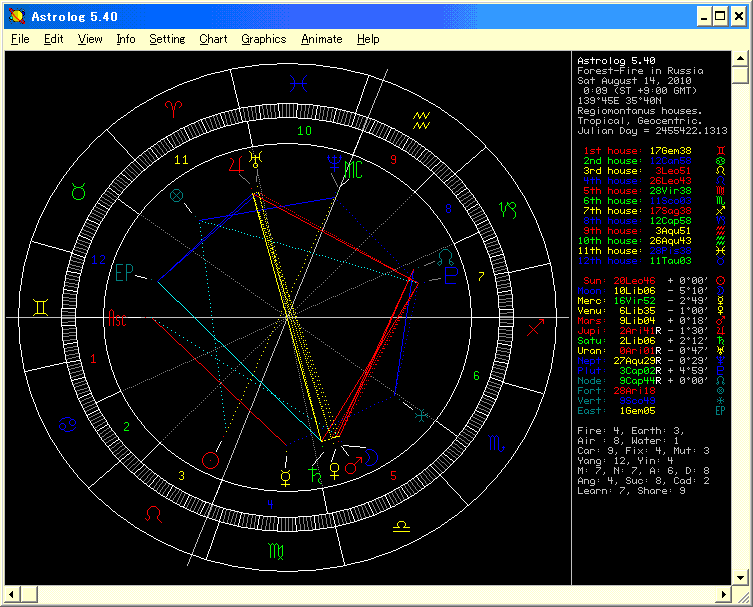Click the 'Forest-Fire in Russia' chart title
This screenshot has height=607, width=753.
click(x=640, y=71)
